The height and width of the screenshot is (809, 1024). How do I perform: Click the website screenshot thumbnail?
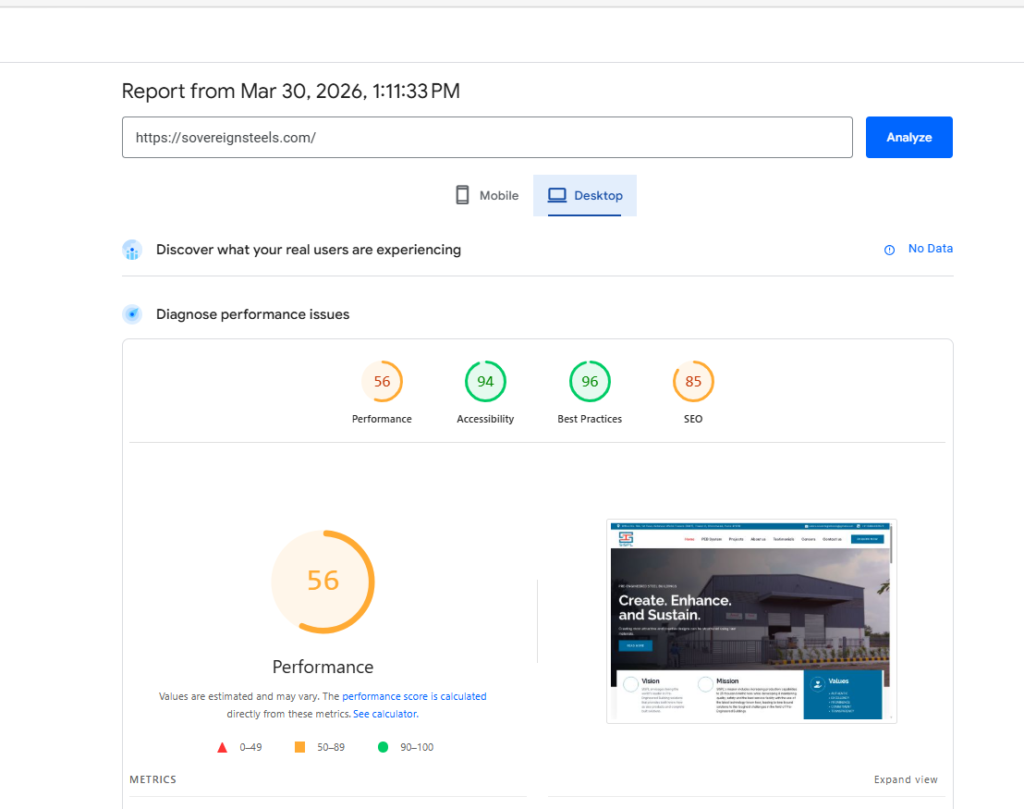click(751, 620)
